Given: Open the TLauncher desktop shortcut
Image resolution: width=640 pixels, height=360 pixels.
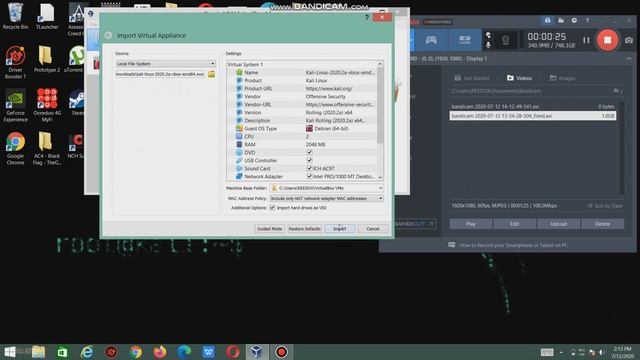Looking at the screenshot, I should point(47,16).
